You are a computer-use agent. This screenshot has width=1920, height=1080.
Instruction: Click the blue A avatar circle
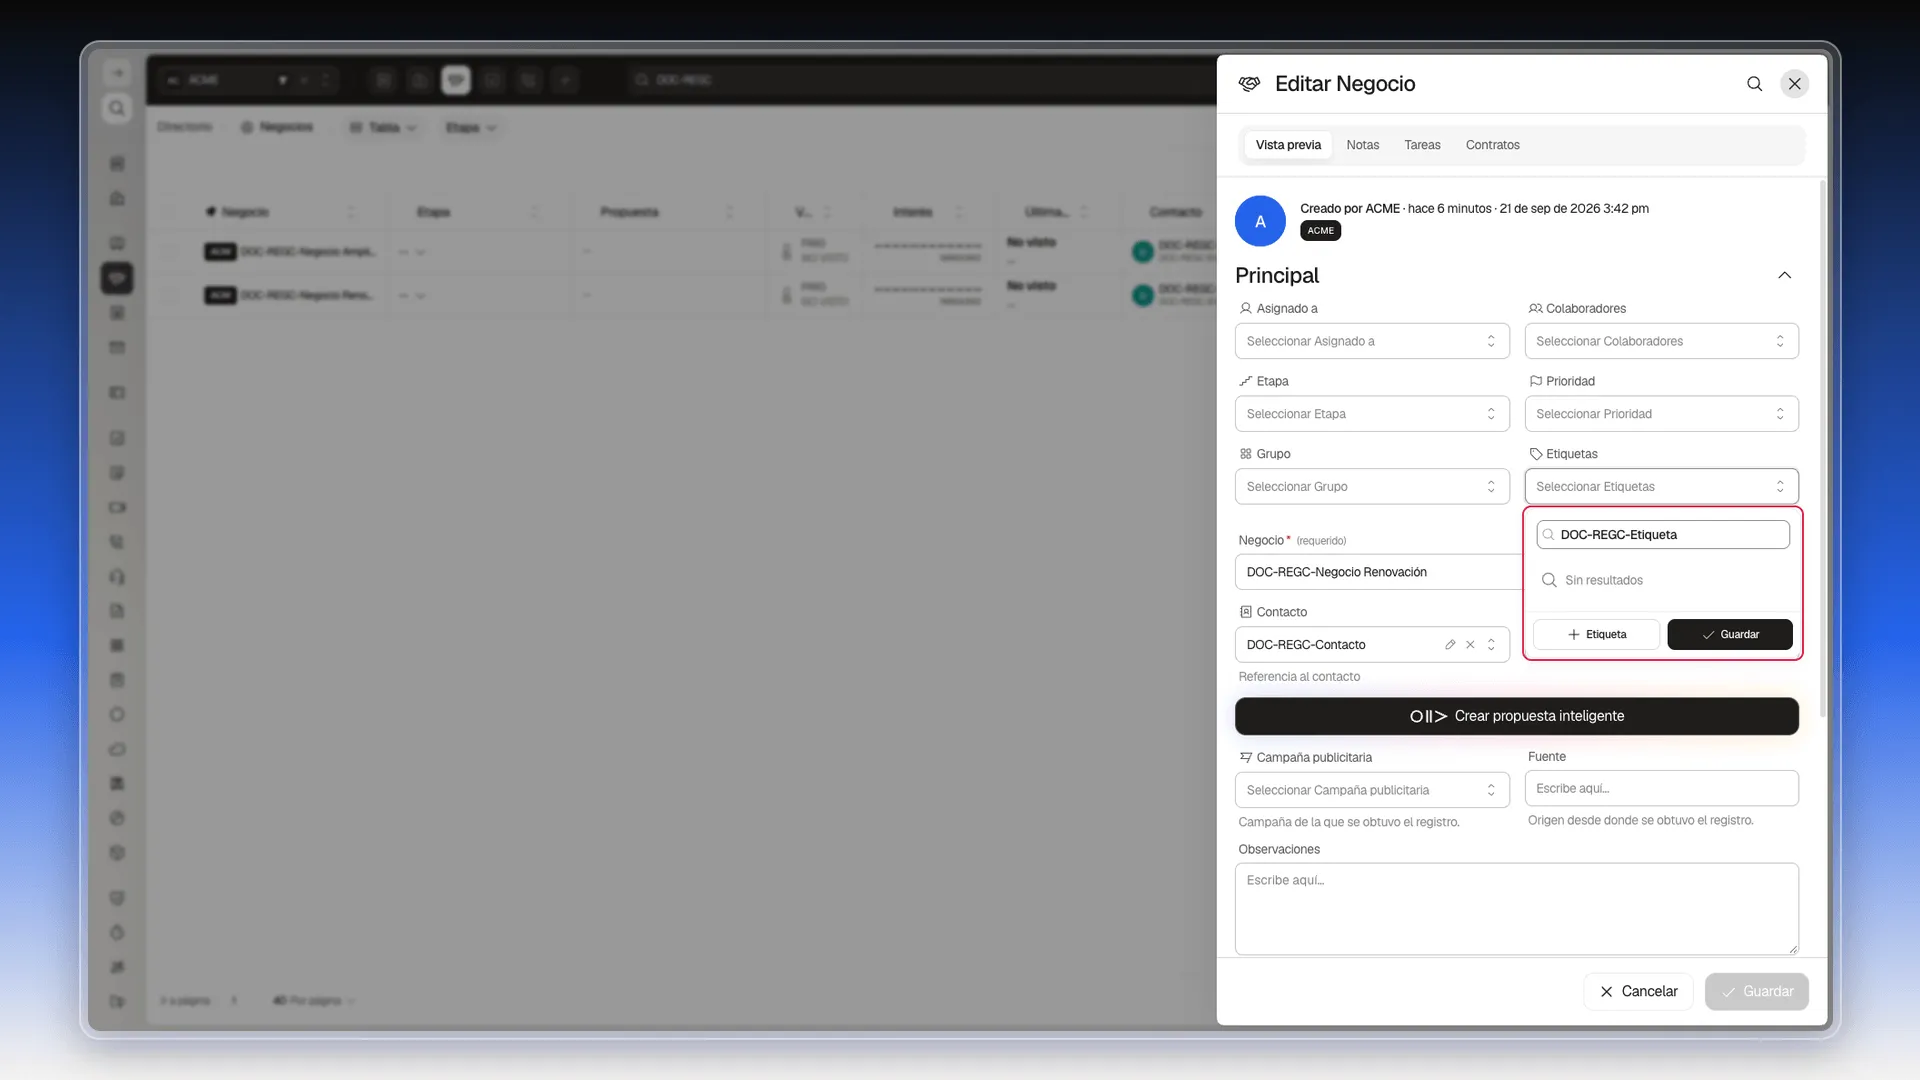1260,221
